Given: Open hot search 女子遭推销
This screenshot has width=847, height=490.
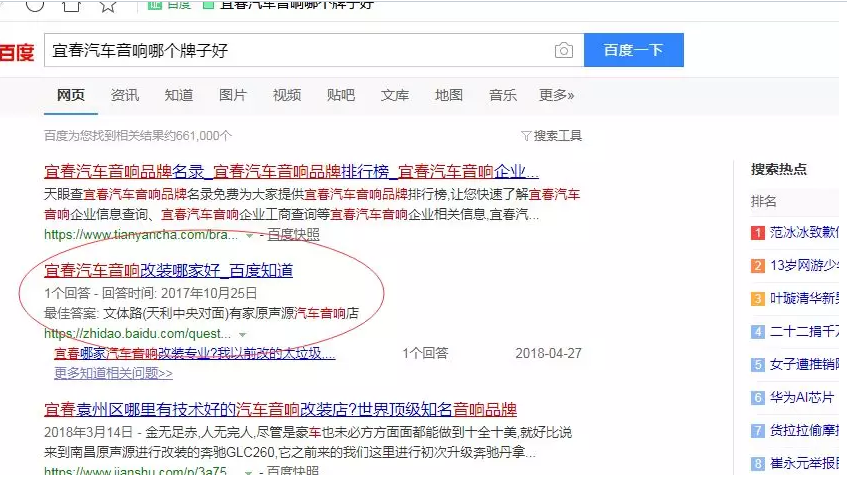Looking at the screenshot, I should pyautogui.click(x=804, y=364).
